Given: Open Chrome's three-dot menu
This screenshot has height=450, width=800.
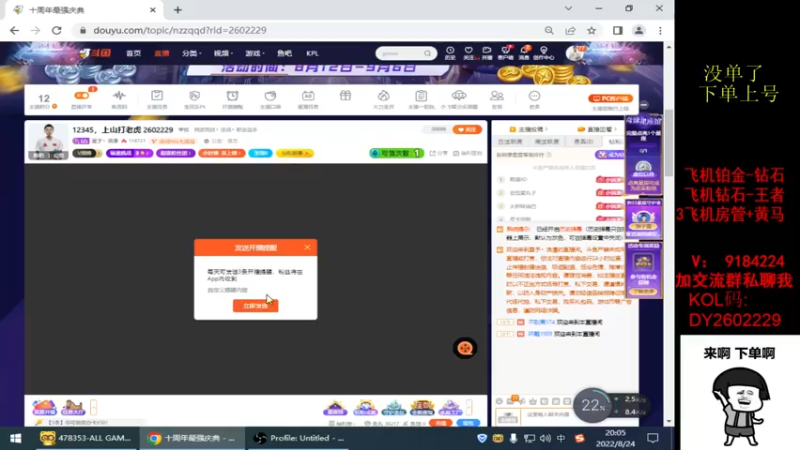Looking at the screenshot, I should click(x=660, y=30).
